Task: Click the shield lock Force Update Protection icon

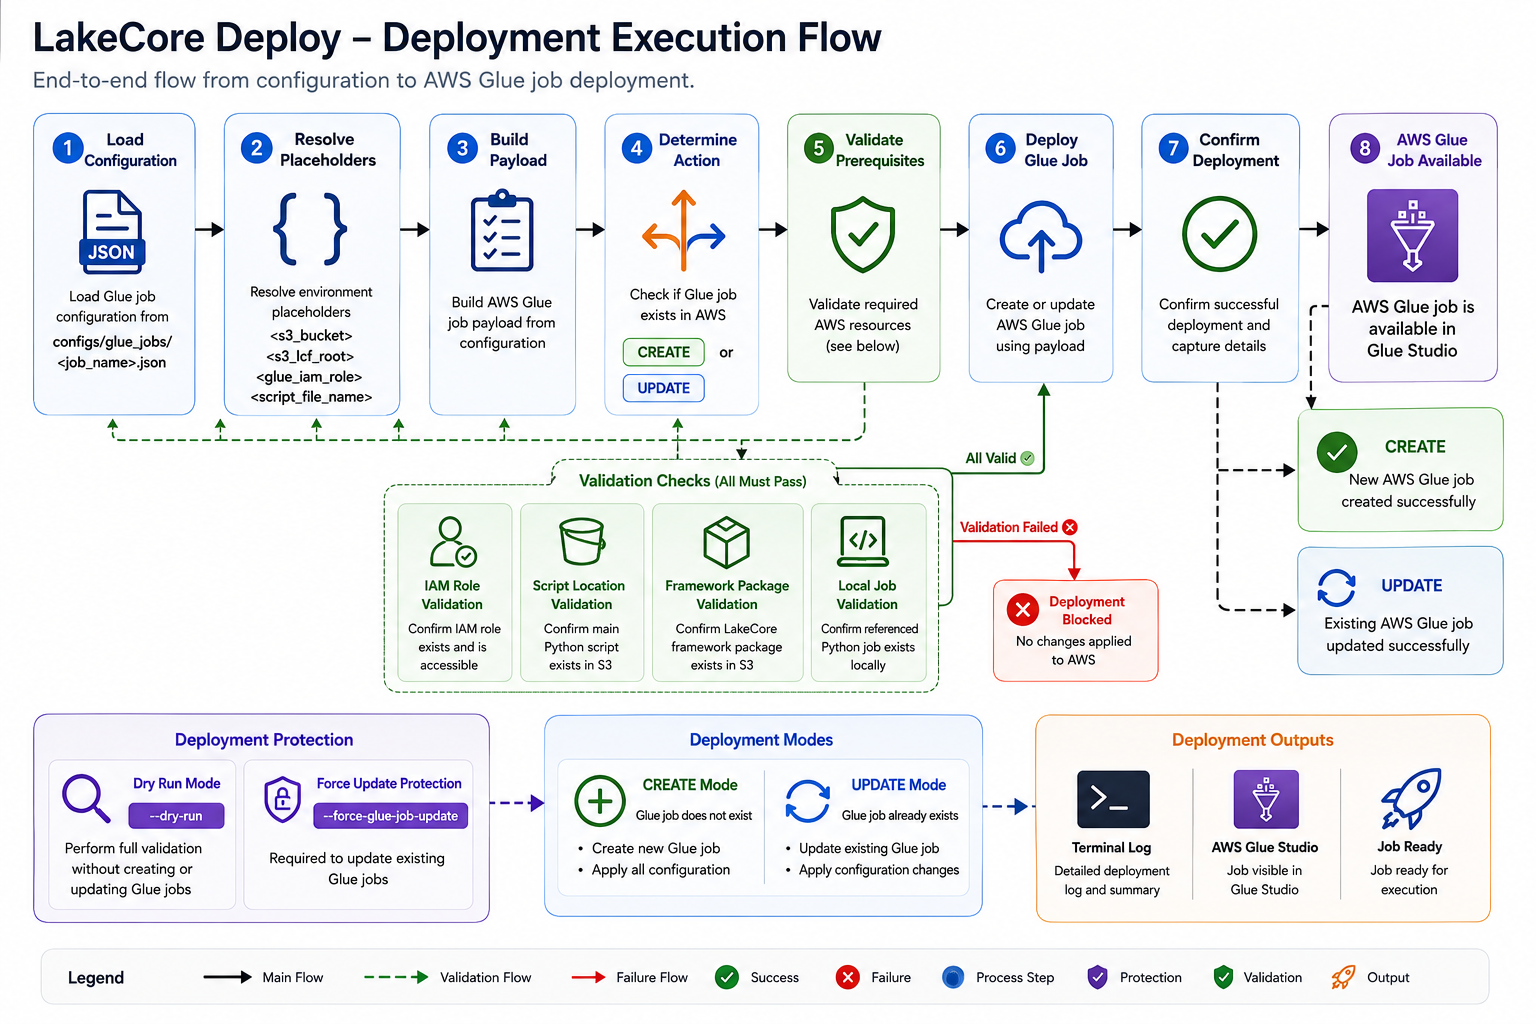Action: 283,799
